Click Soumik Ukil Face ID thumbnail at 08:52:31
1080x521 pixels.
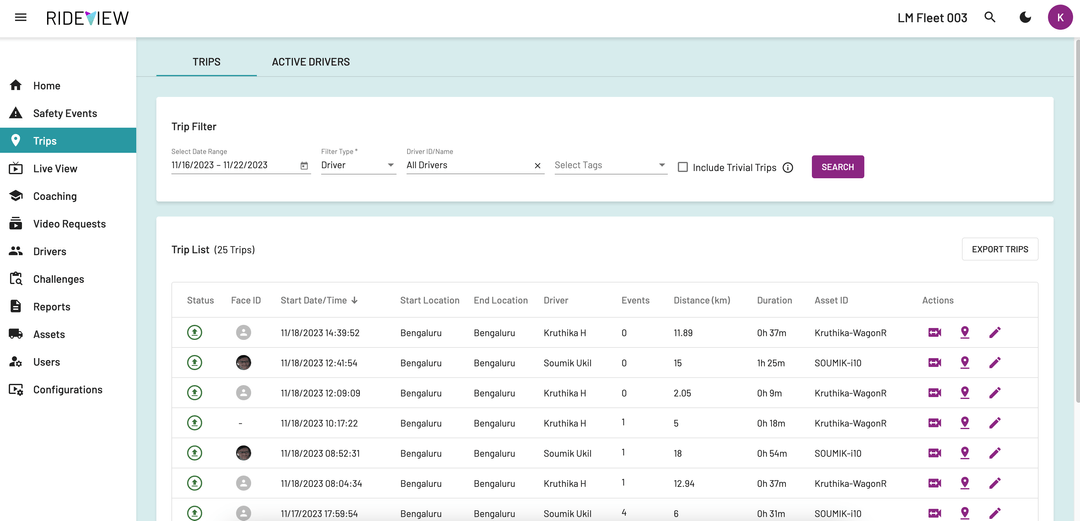pyautogui.click(x=243, y=453)
